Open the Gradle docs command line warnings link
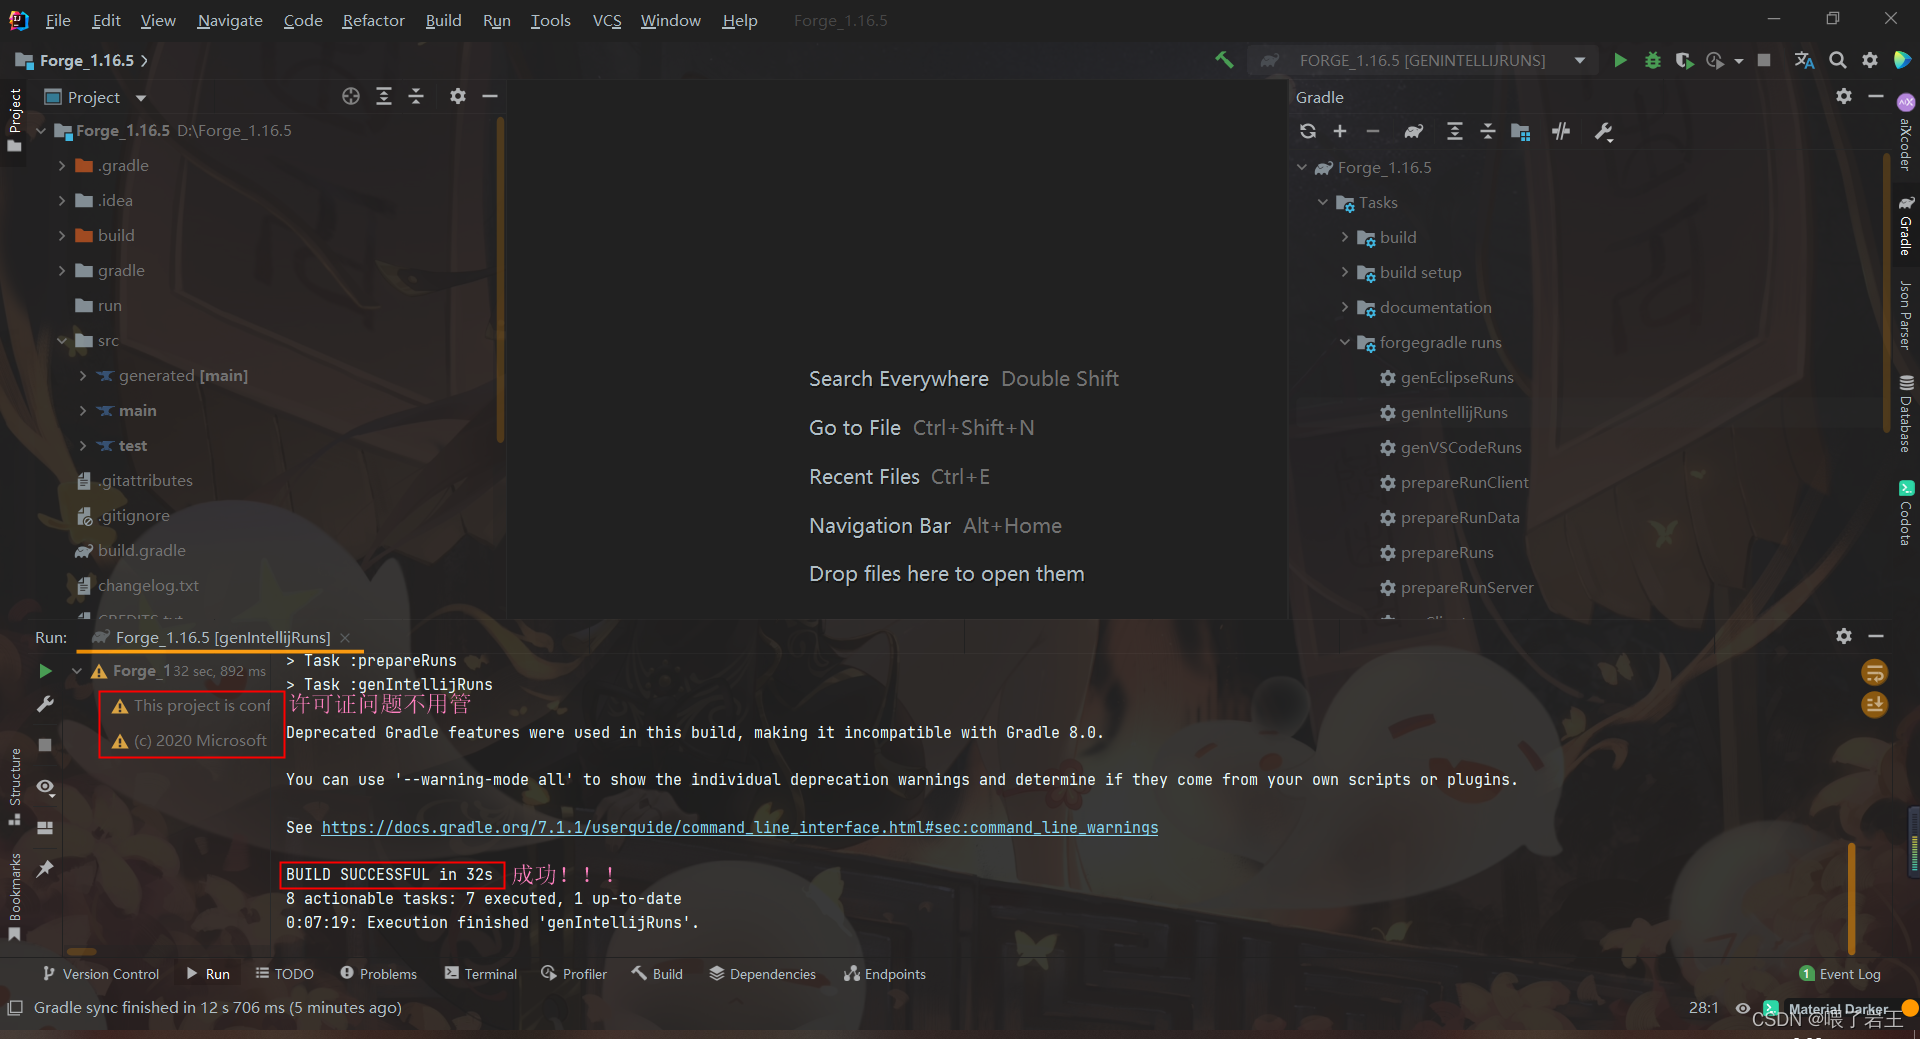Image resolution: width=1920 pixels, height=1039 pixels. pyautogui.click(x=739, y=827)
